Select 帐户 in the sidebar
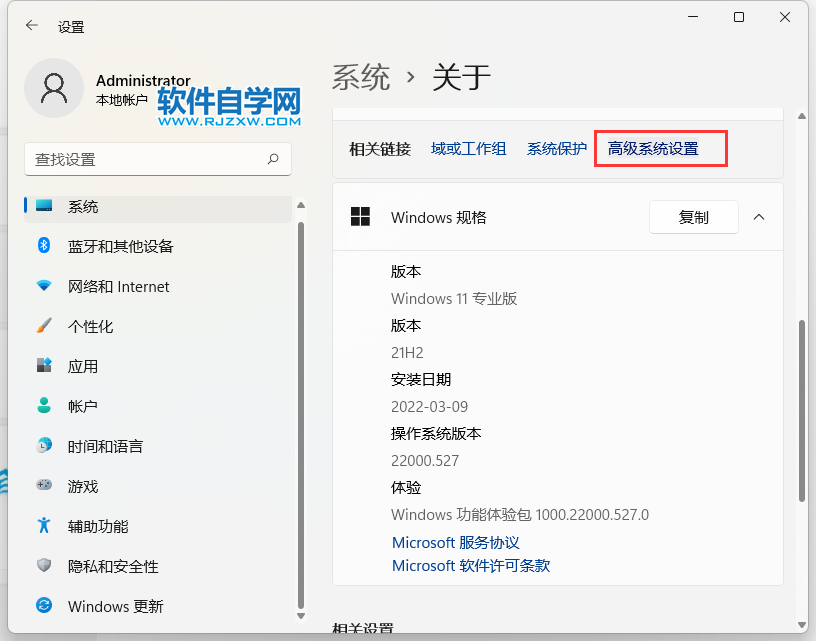The image size is (816, 641). [158, 406]
